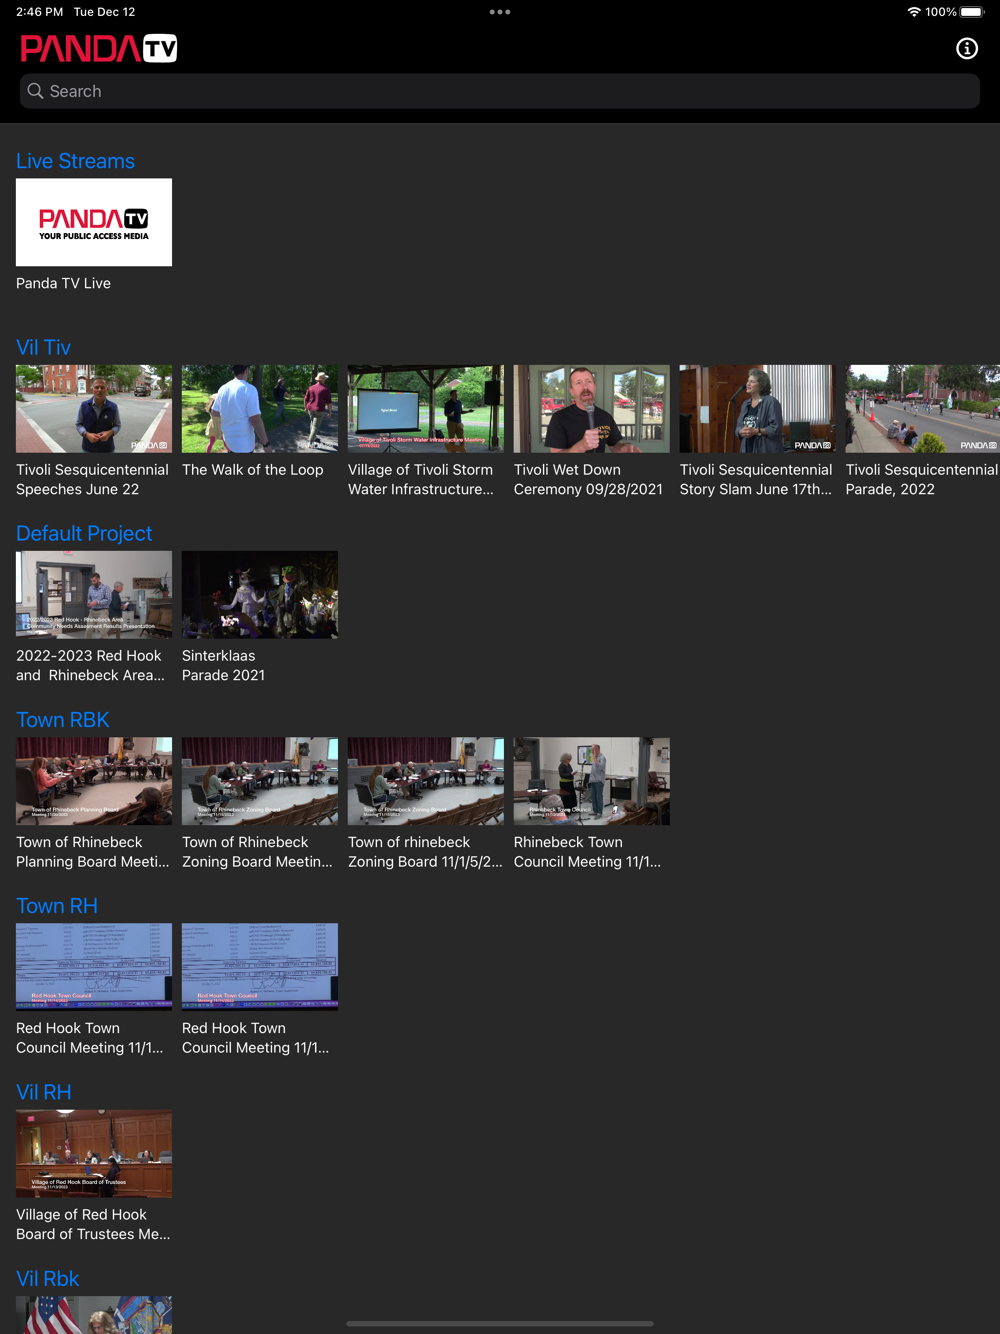Viewport: 1000px width, 1334px height.
Task: Open the Town RBK section heading
Action: (x=62, y=720)
